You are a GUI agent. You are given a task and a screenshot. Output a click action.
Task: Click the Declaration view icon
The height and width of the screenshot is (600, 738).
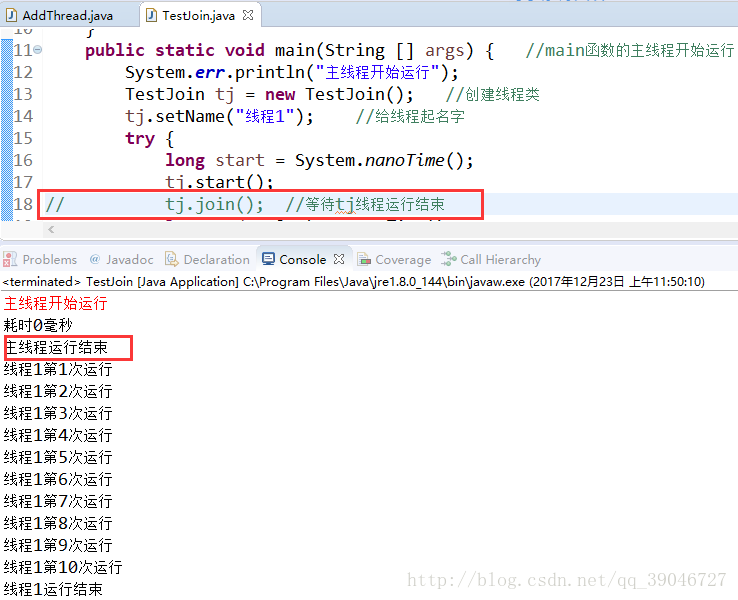coord(172,259)
